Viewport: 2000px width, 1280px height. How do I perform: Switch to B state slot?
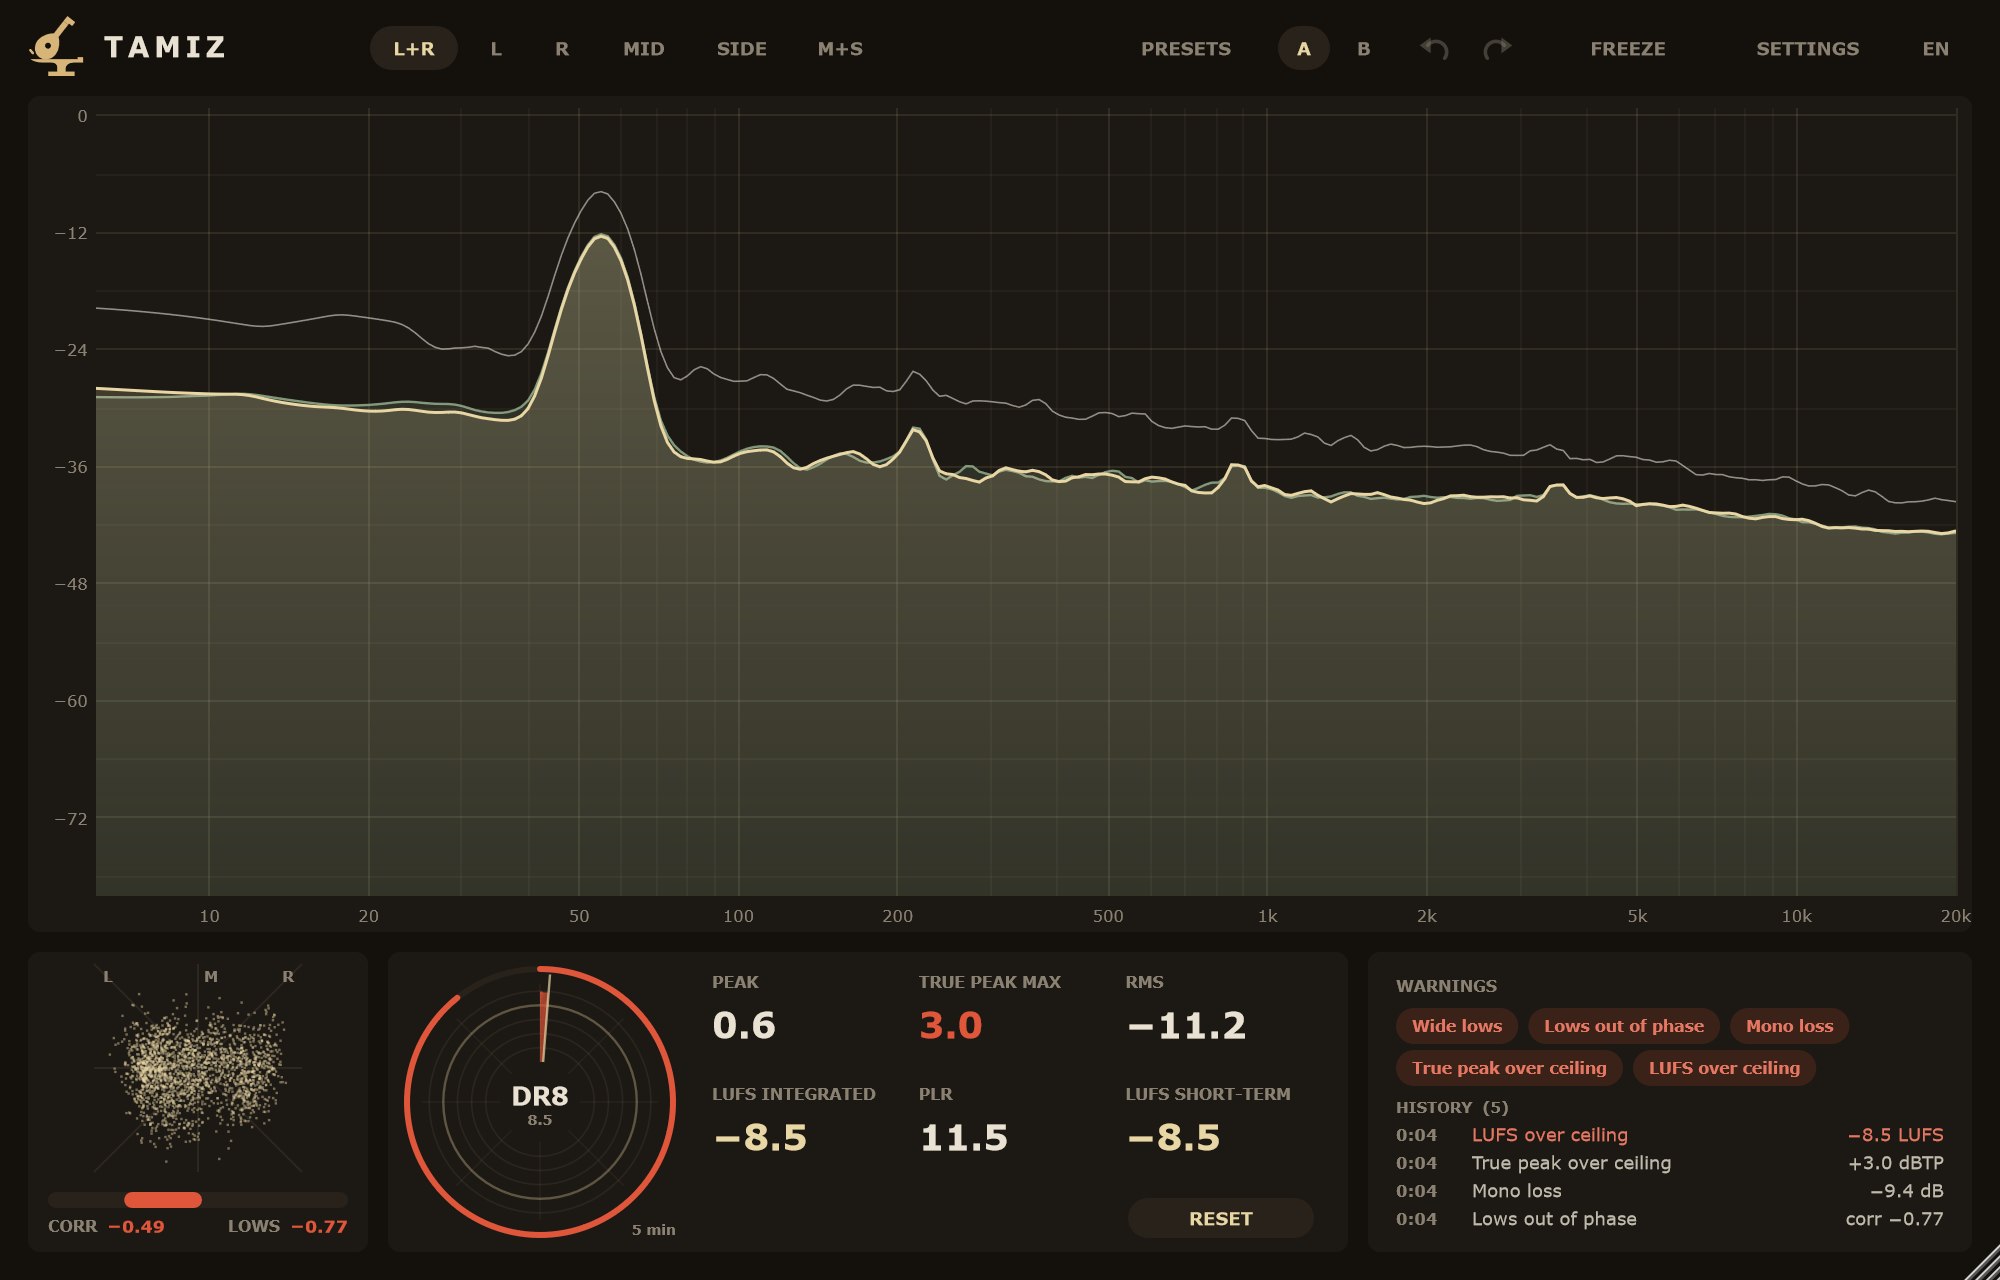click(1364, 48)
